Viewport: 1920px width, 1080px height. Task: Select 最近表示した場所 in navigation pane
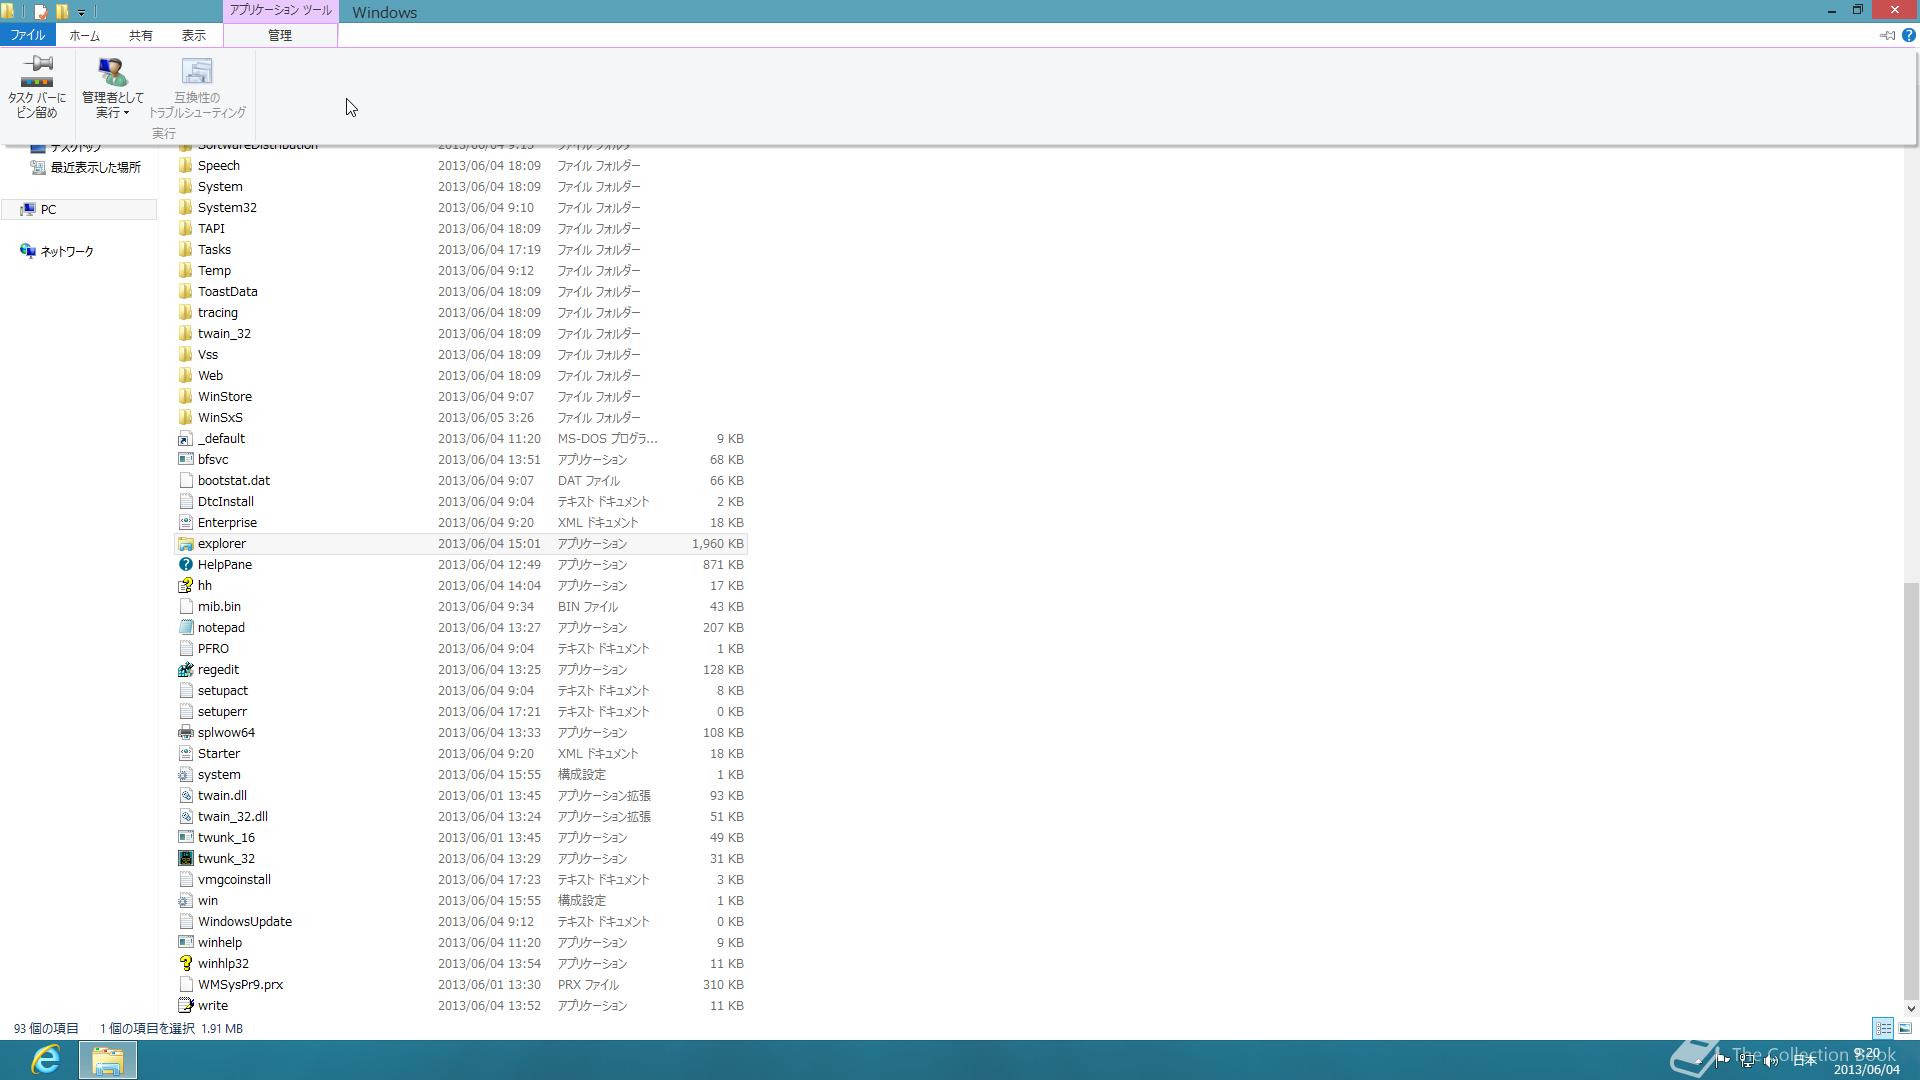pos(95,167)
